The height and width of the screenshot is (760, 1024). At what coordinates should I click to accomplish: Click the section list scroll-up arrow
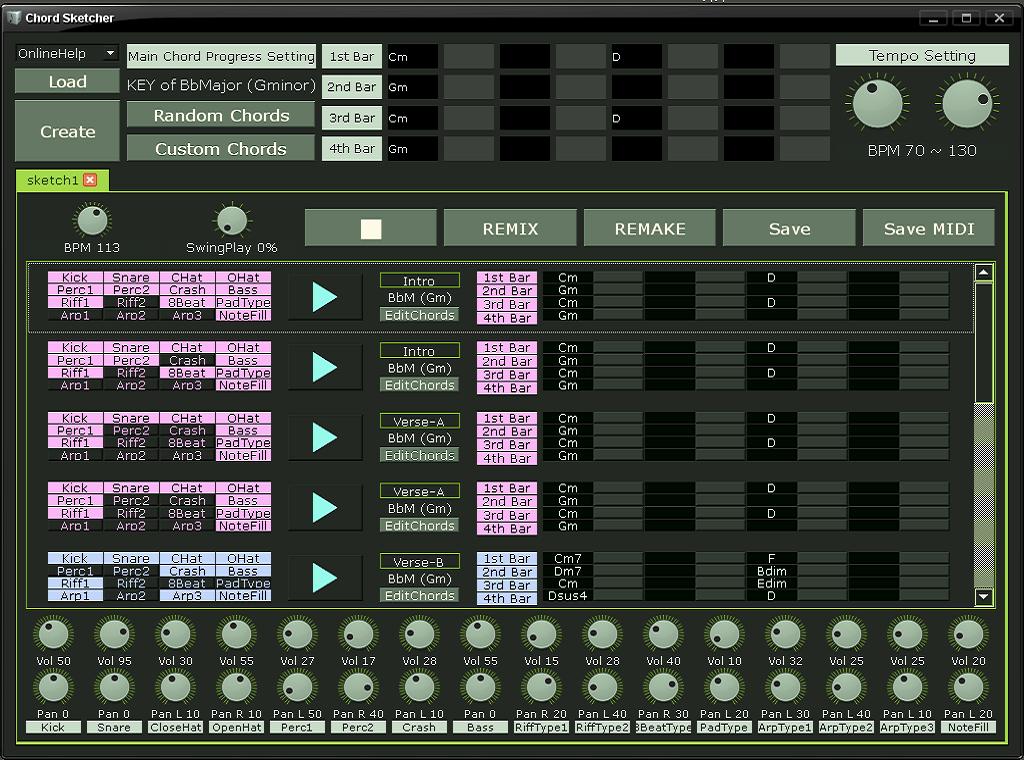coord(984,272)
